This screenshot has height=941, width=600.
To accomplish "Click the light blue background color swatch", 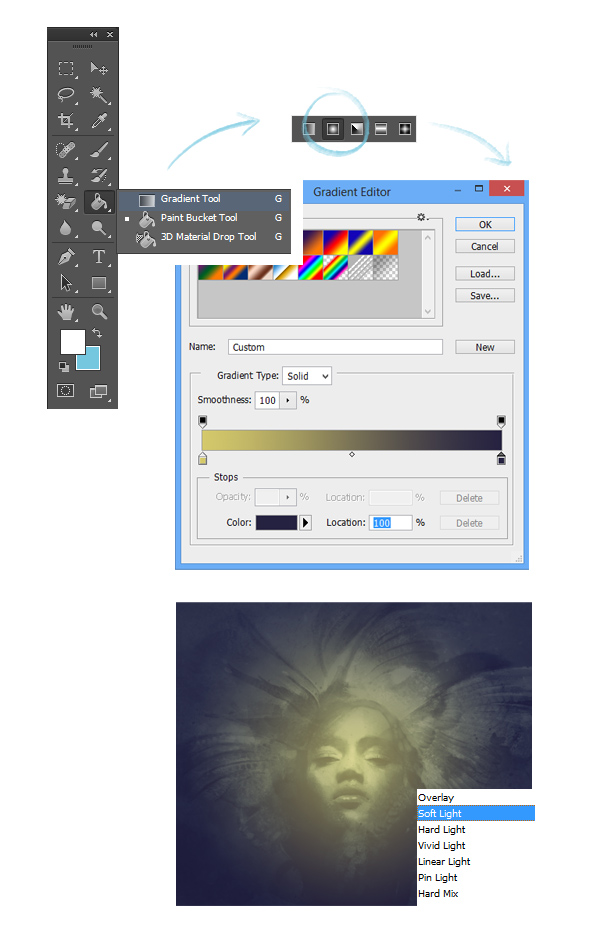I will (92, 361).
